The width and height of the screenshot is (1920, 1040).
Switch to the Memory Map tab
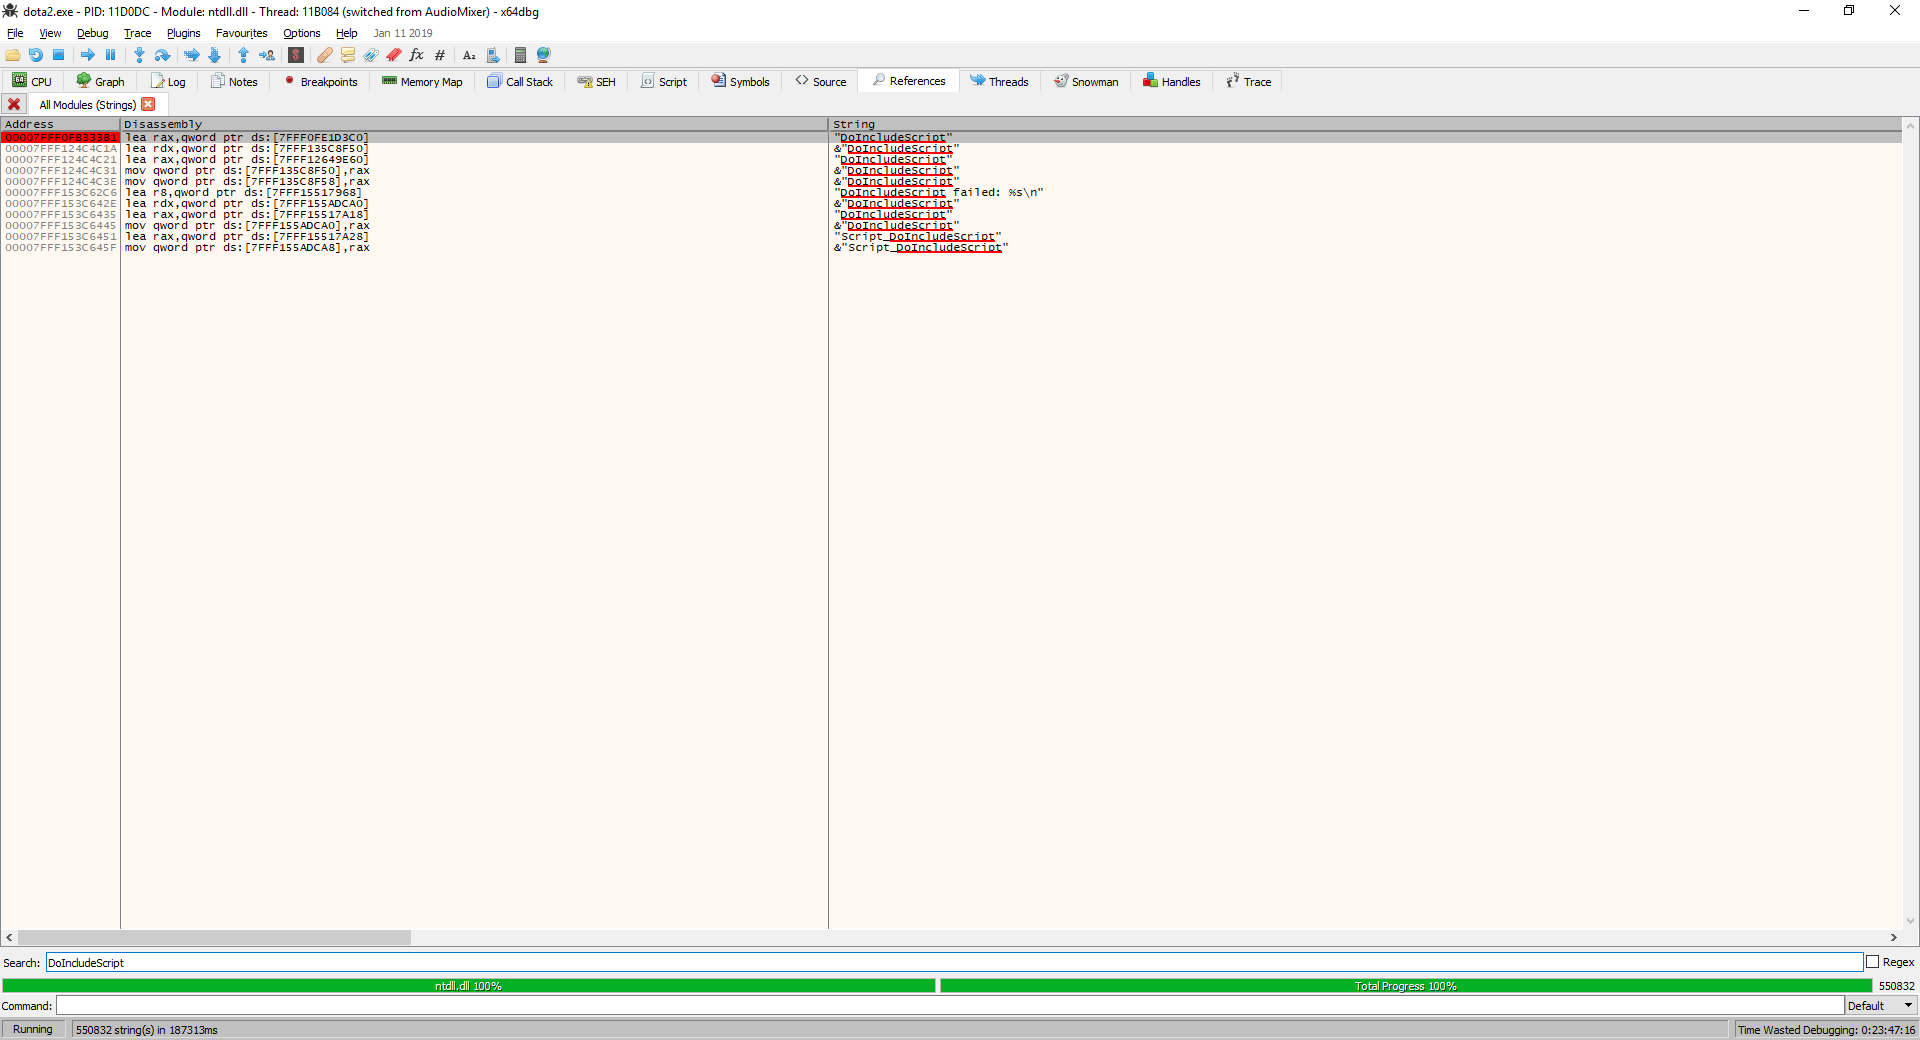(422, 81)
